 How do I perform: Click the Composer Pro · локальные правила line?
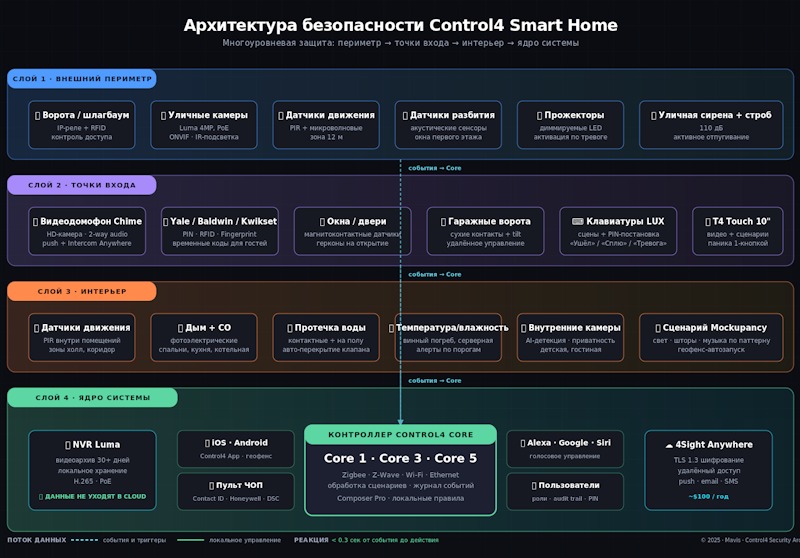pyautogui.click(x=401, y=498)
